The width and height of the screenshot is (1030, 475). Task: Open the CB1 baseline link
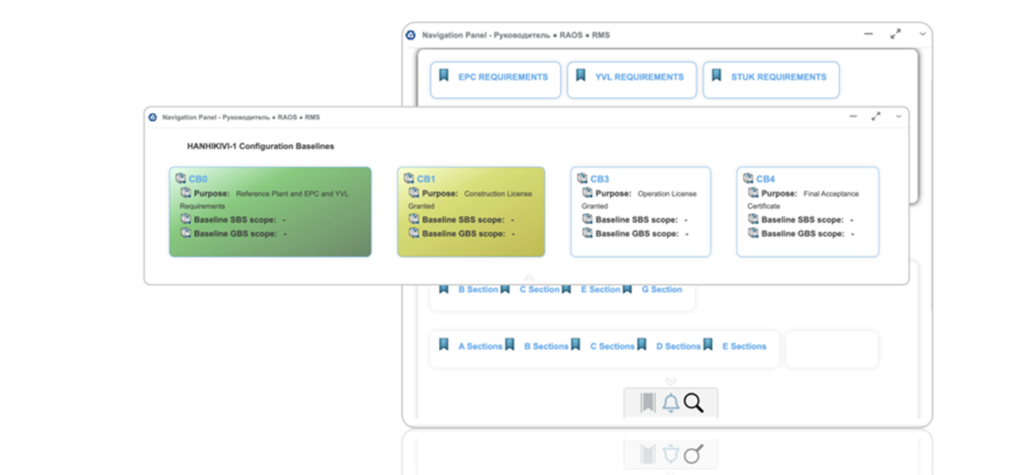pos(425,179)
